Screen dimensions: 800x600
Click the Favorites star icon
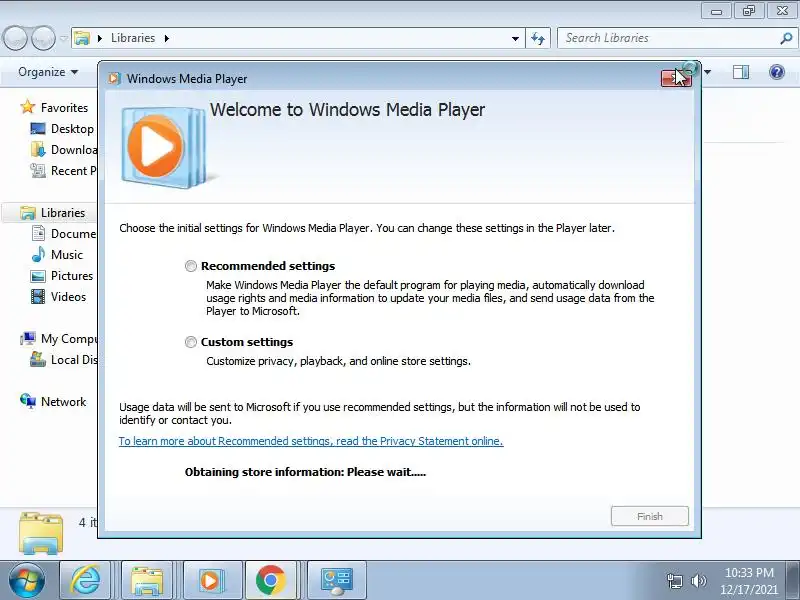tap(28, 107)
